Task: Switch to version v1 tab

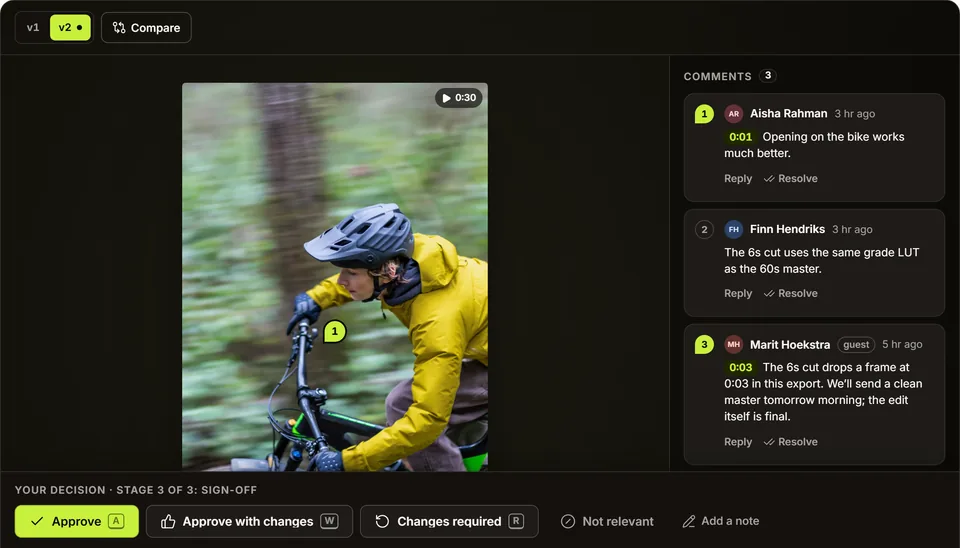Action: (33, 28)
